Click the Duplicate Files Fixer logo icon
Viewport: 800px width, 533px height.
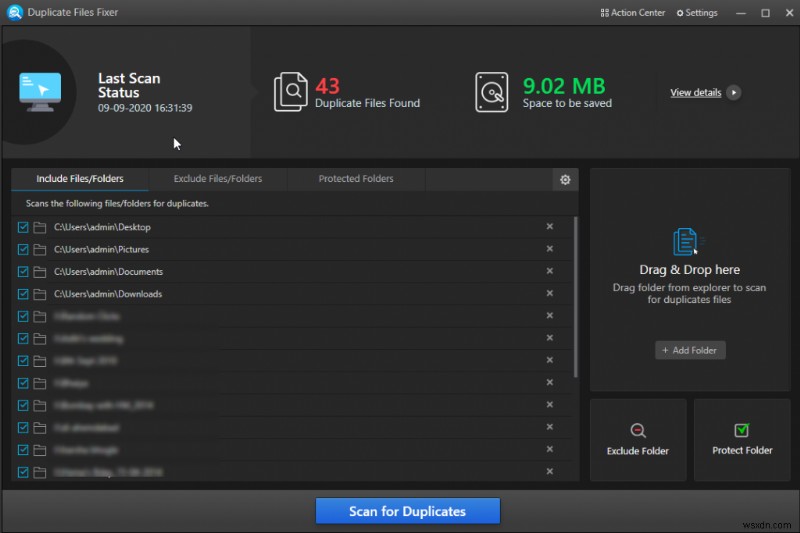(x=15, y=12)
